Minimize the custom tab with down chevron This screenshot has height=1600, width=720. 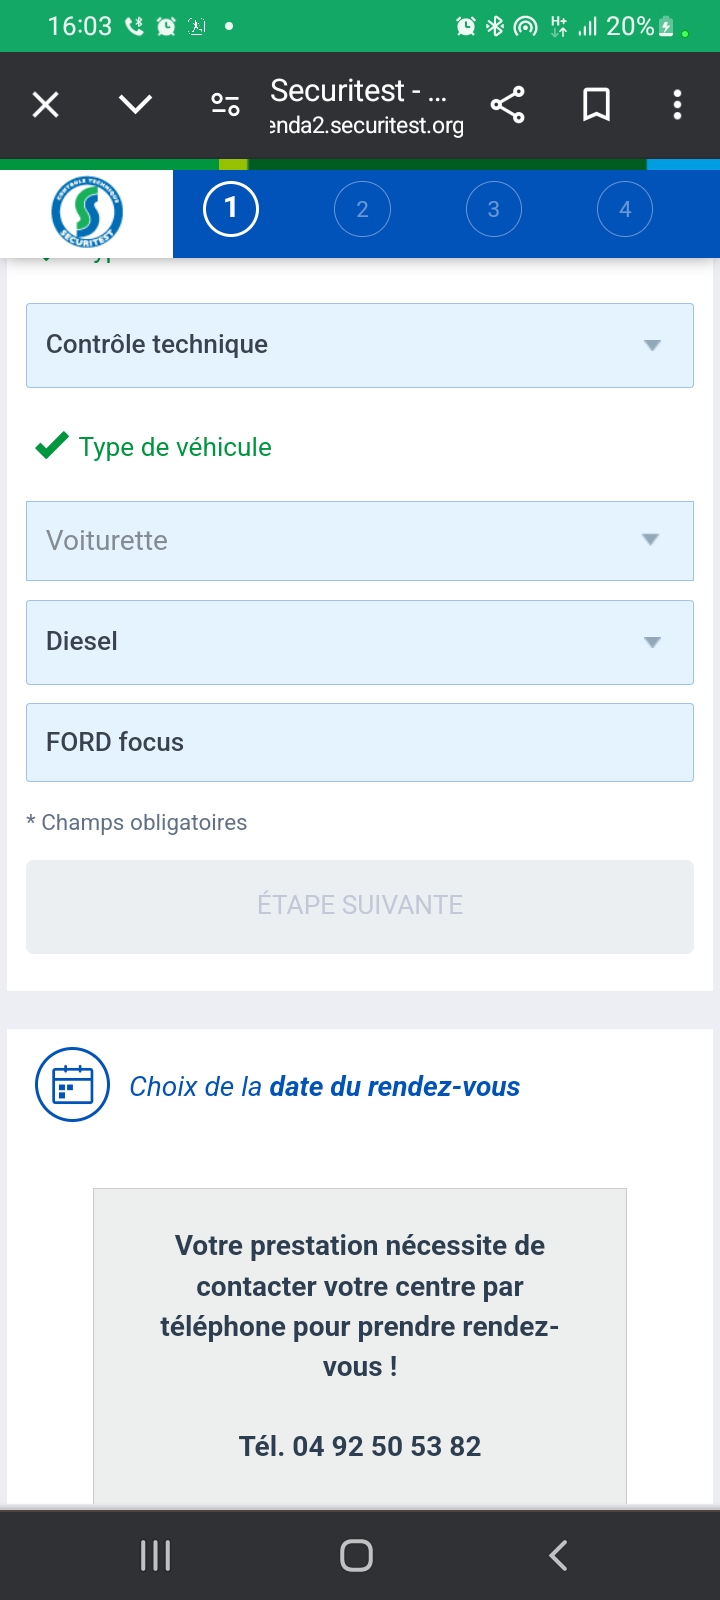click(135, 105)
